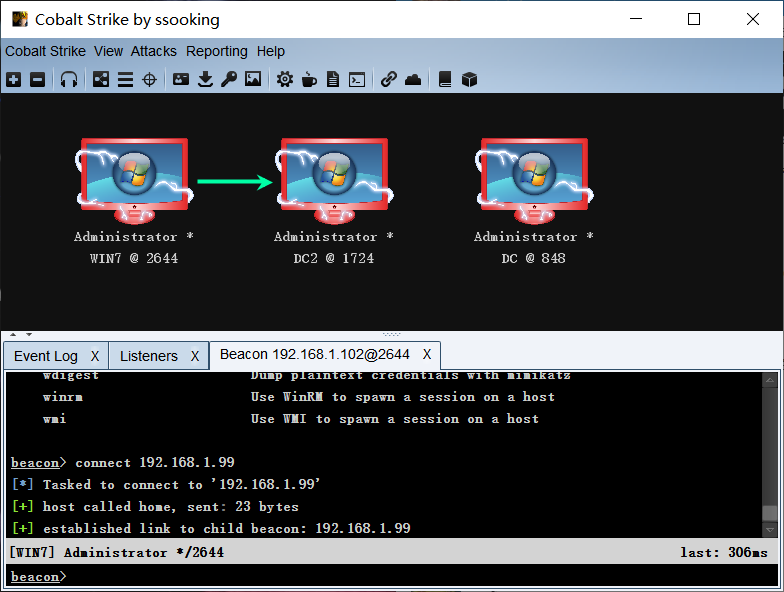Expand split pane with down arrow
Image resolution: width=784 pixels, height=592 pixels.
(x=29, y=334)
